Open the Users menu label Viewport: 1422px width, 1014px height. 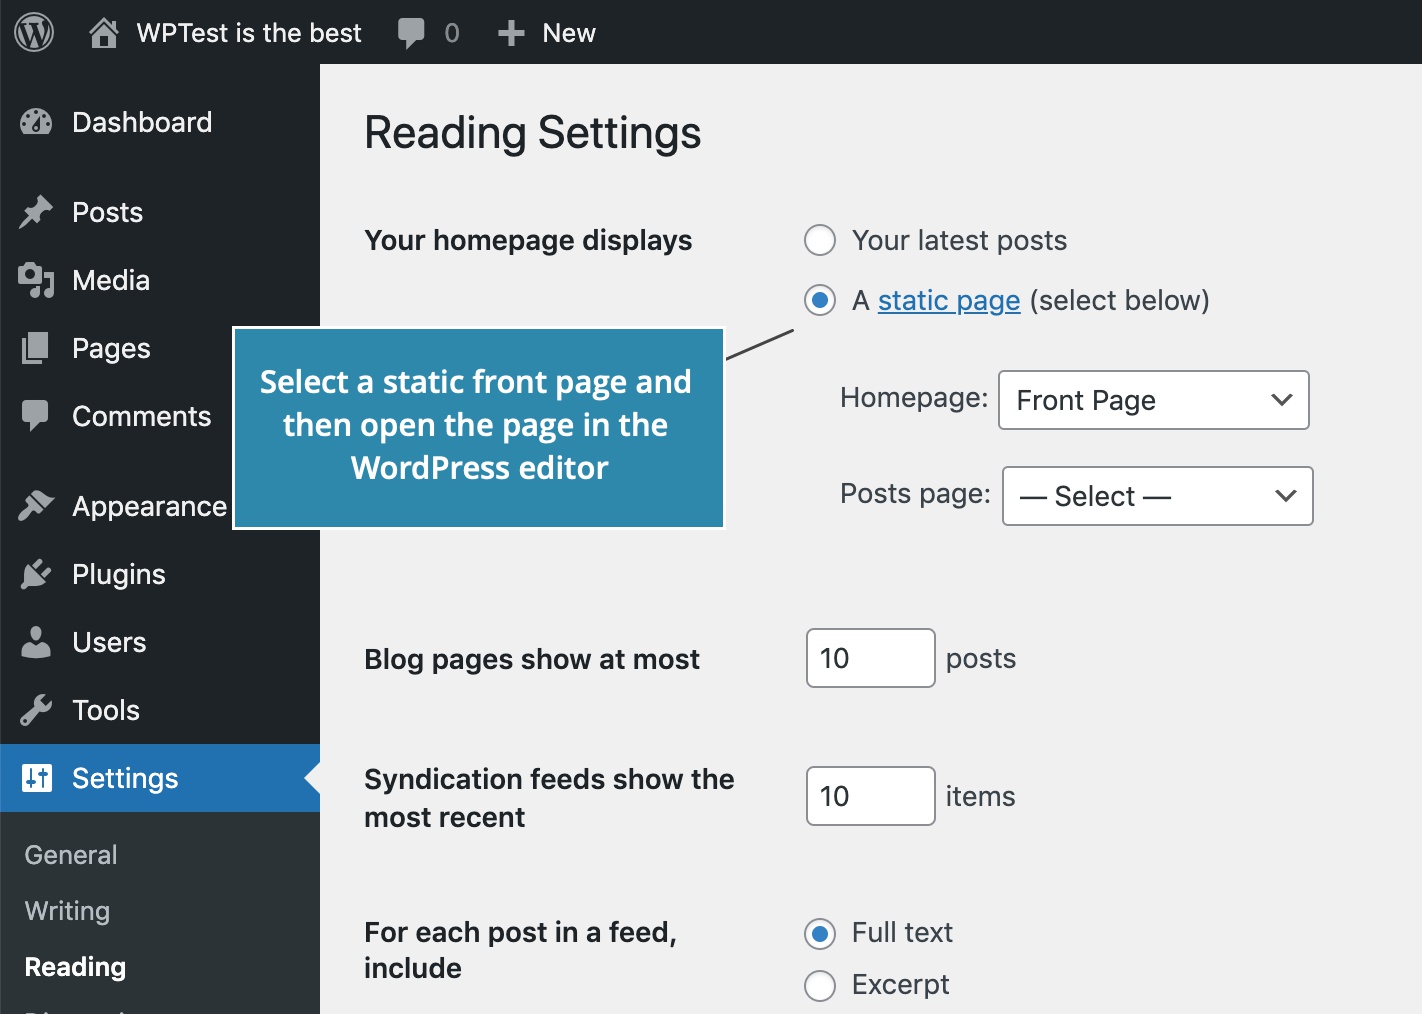pyautogui.click(x=109, y=642)
